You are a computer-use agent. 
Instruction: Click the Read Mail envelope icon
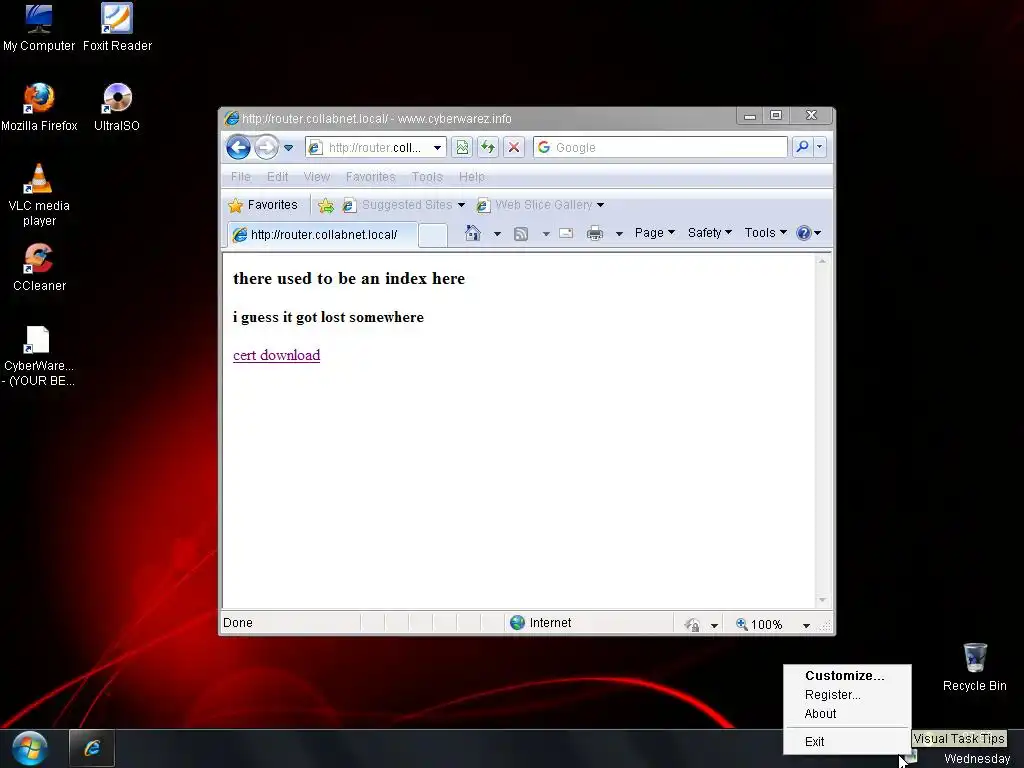coord(566,233)
